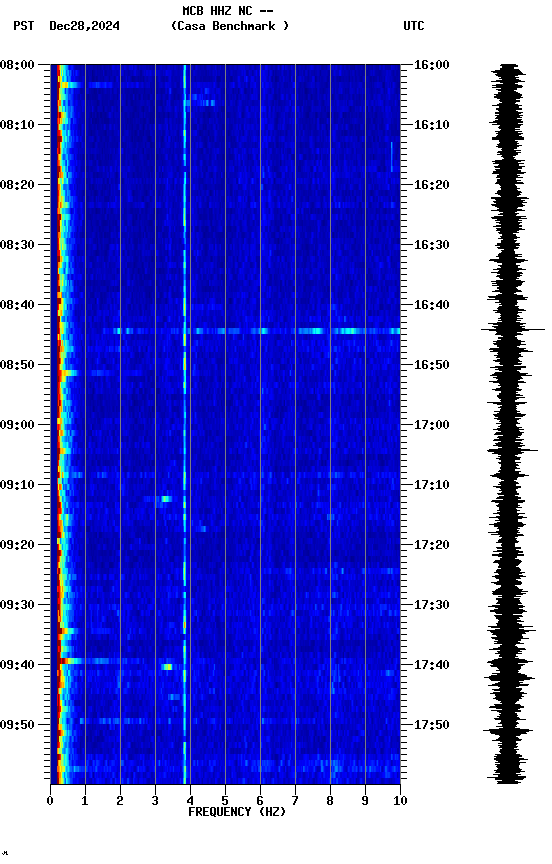
Task: Click the 8 Hz frequency axis label
Action: (x=330, y=801)
